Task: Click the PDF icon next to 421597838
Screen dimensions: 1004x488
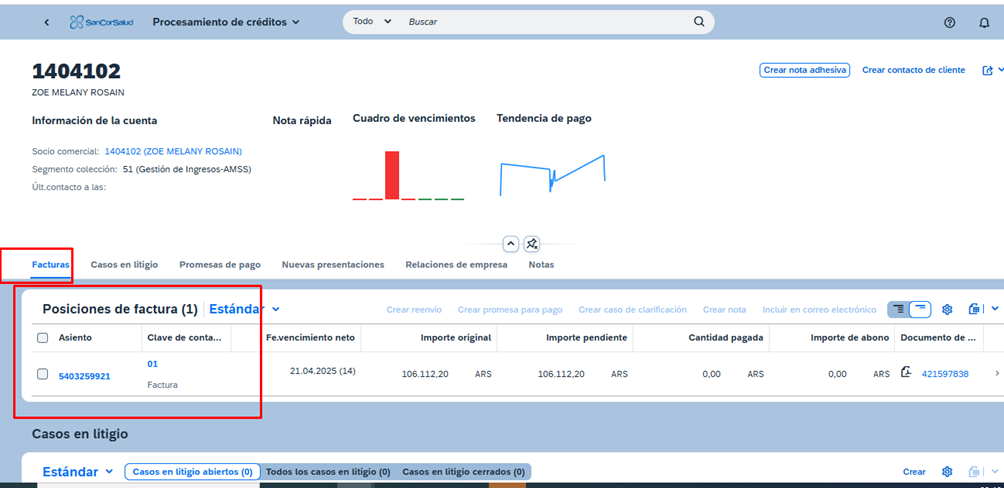Action: (x=906, y=373)
